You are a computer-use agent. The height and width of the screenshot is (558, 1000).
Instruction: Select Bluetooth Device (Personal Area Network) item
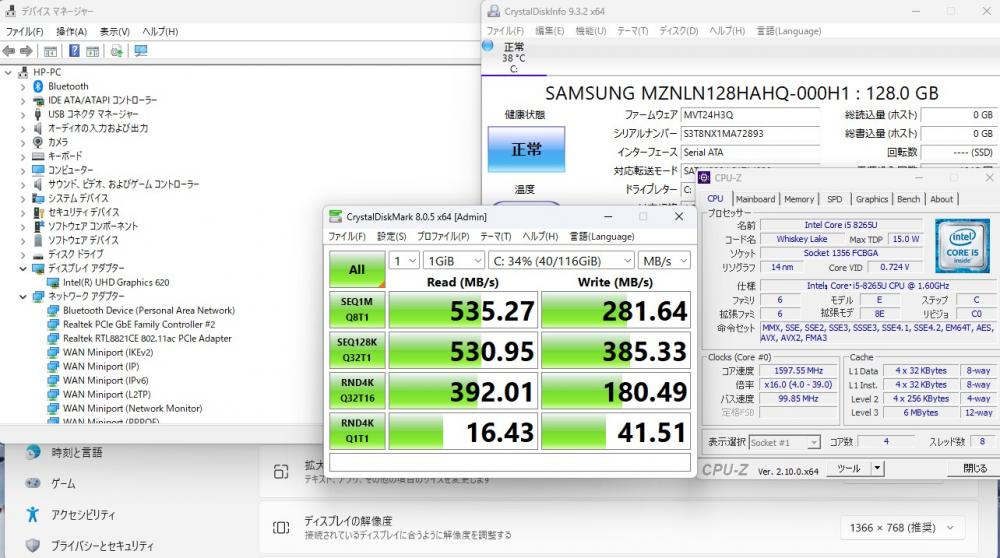tap(149, 311)
